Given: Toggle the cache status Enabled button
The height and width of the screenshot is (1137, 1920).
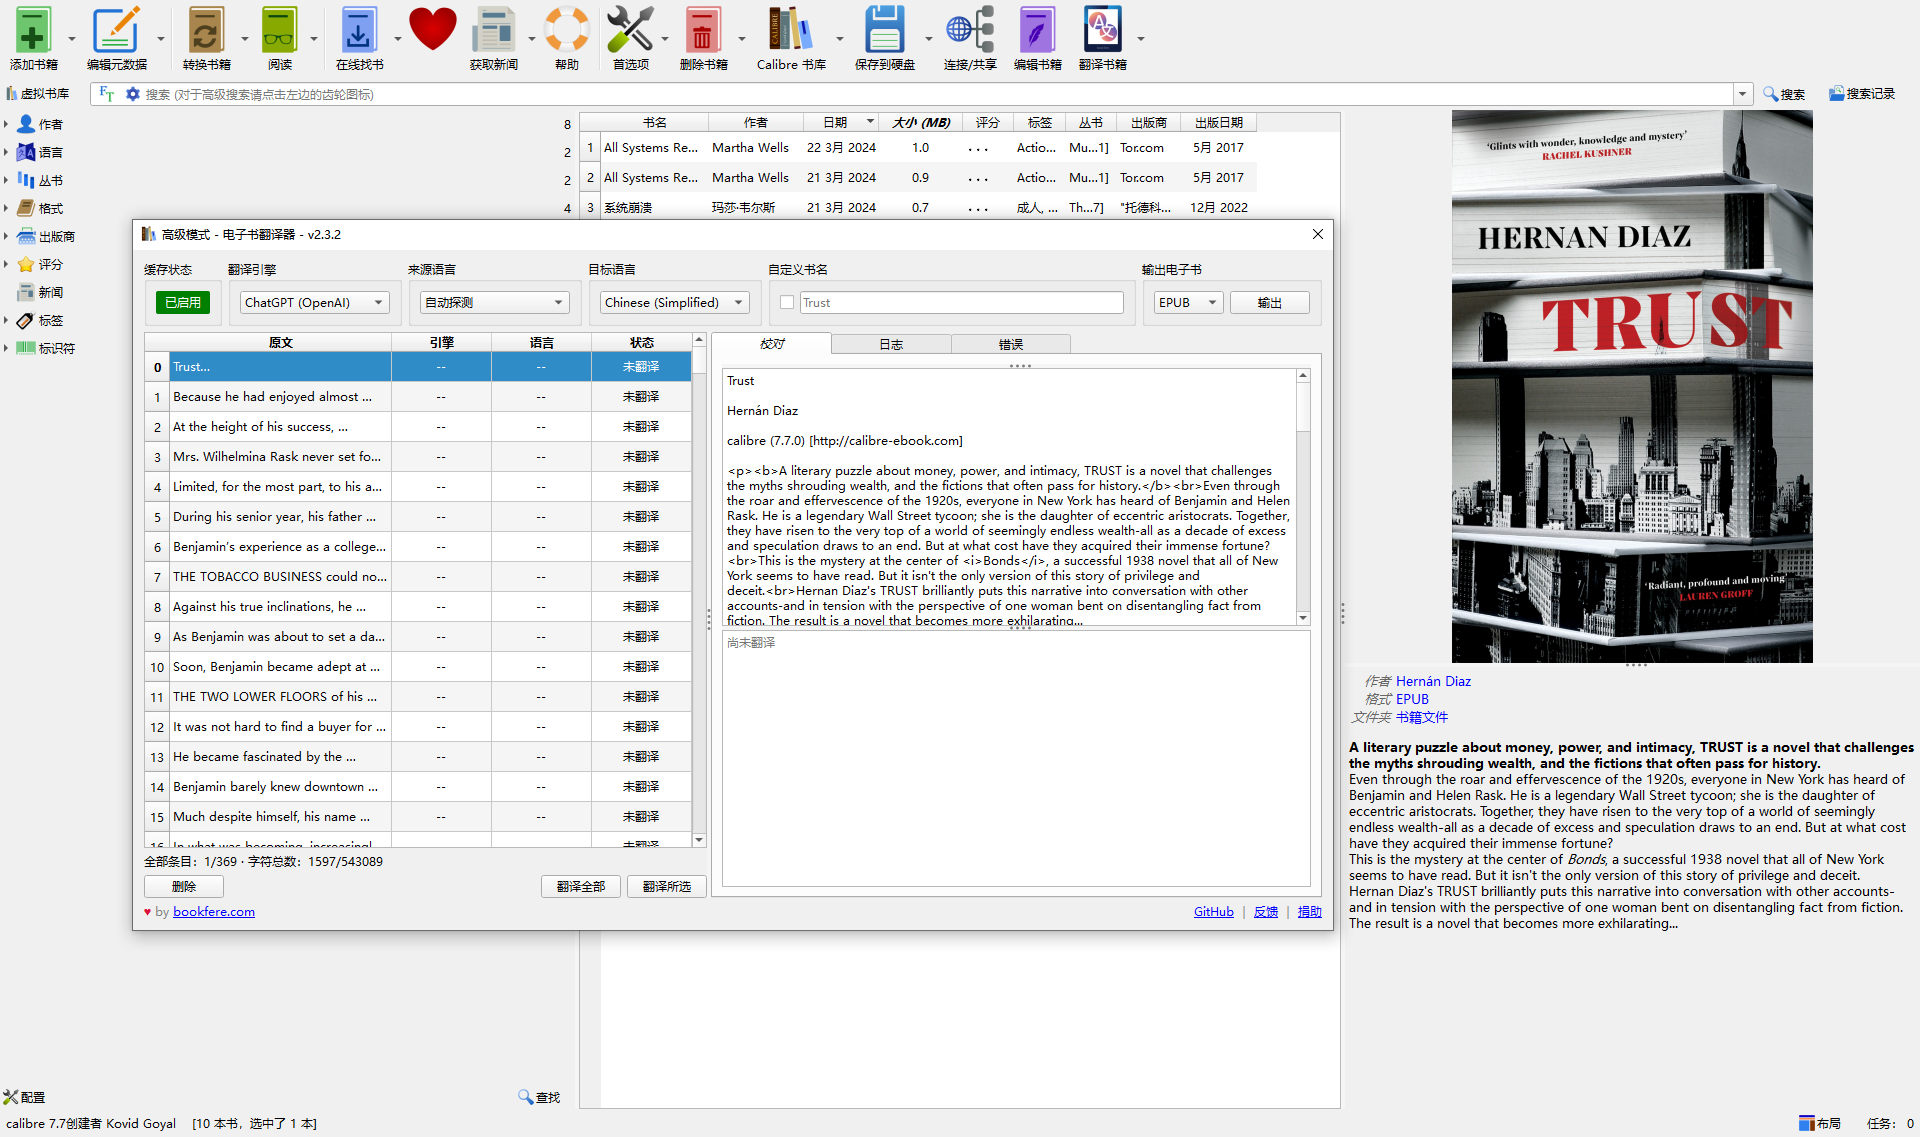Looking at the screenshot, I should click(182, 302).
